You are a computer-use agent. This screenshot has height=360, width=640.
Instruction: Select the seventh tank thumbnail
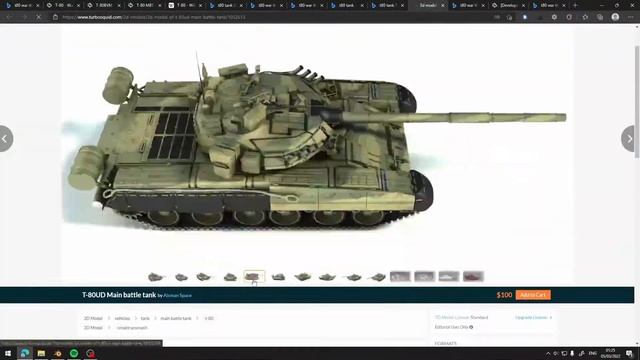tap(302, 277)
